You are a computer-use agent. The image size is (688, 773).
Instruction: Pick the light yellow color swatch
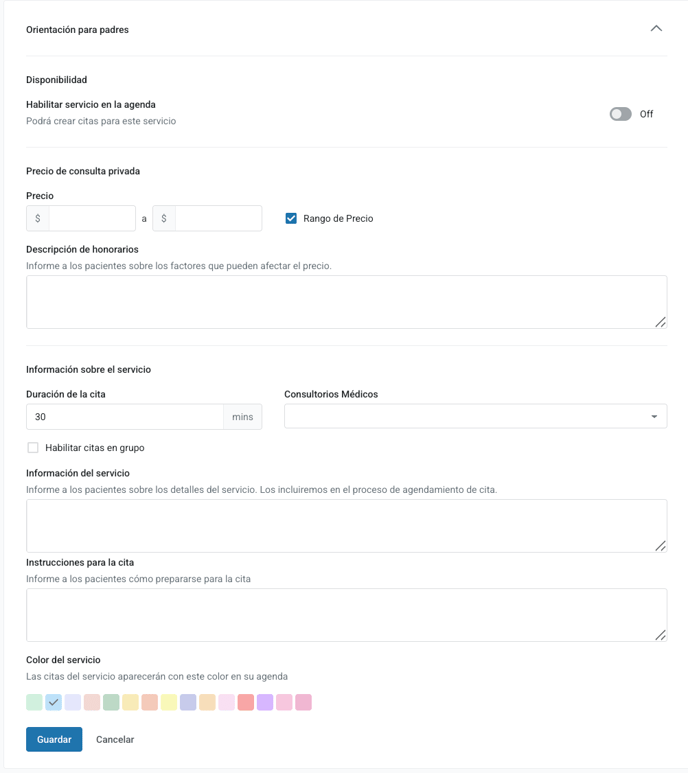[x=169, y=702]
